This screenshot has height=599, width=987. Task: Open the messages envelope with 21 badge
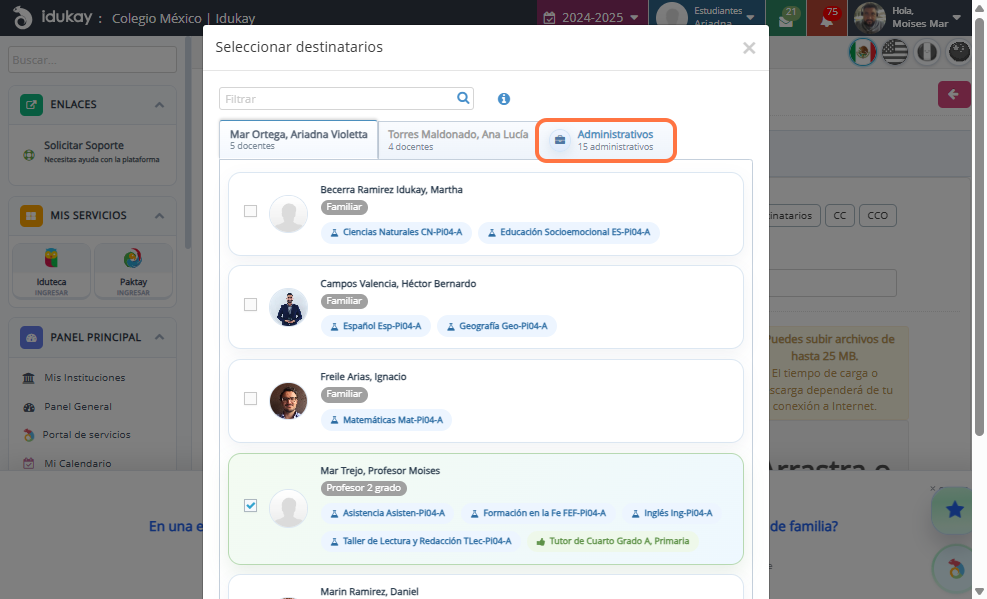point(786,22)
